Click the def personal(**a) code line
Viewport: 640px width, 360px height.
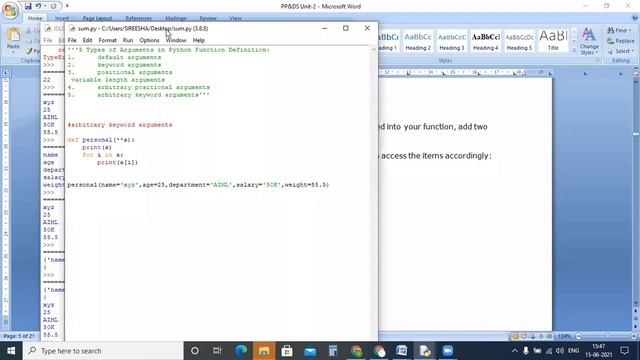101,140
